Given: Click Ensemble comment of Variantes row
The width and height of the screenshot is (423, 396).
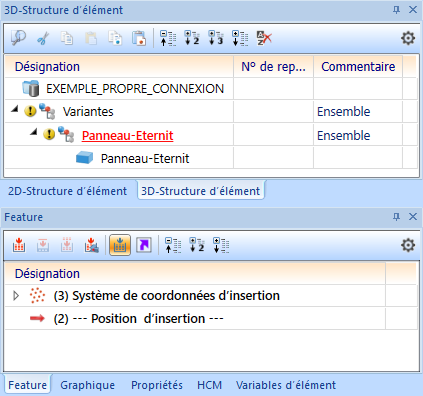Looking at the screenshot, I should 343,111.
